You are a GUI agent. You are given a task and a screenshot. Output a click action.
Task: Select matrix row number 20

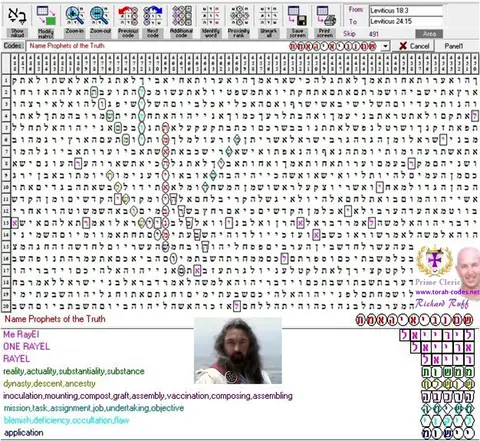(x=6, y=306)
